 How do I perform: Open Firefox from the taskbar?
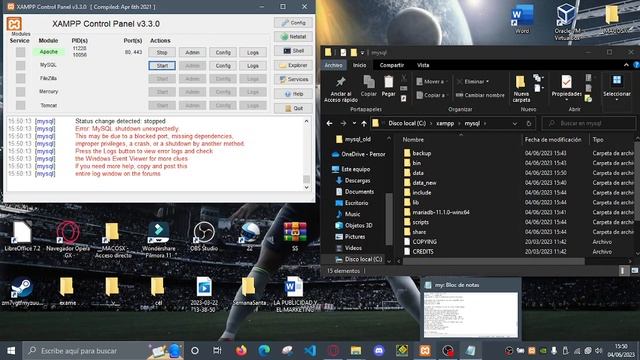click(x=241, y=351)
